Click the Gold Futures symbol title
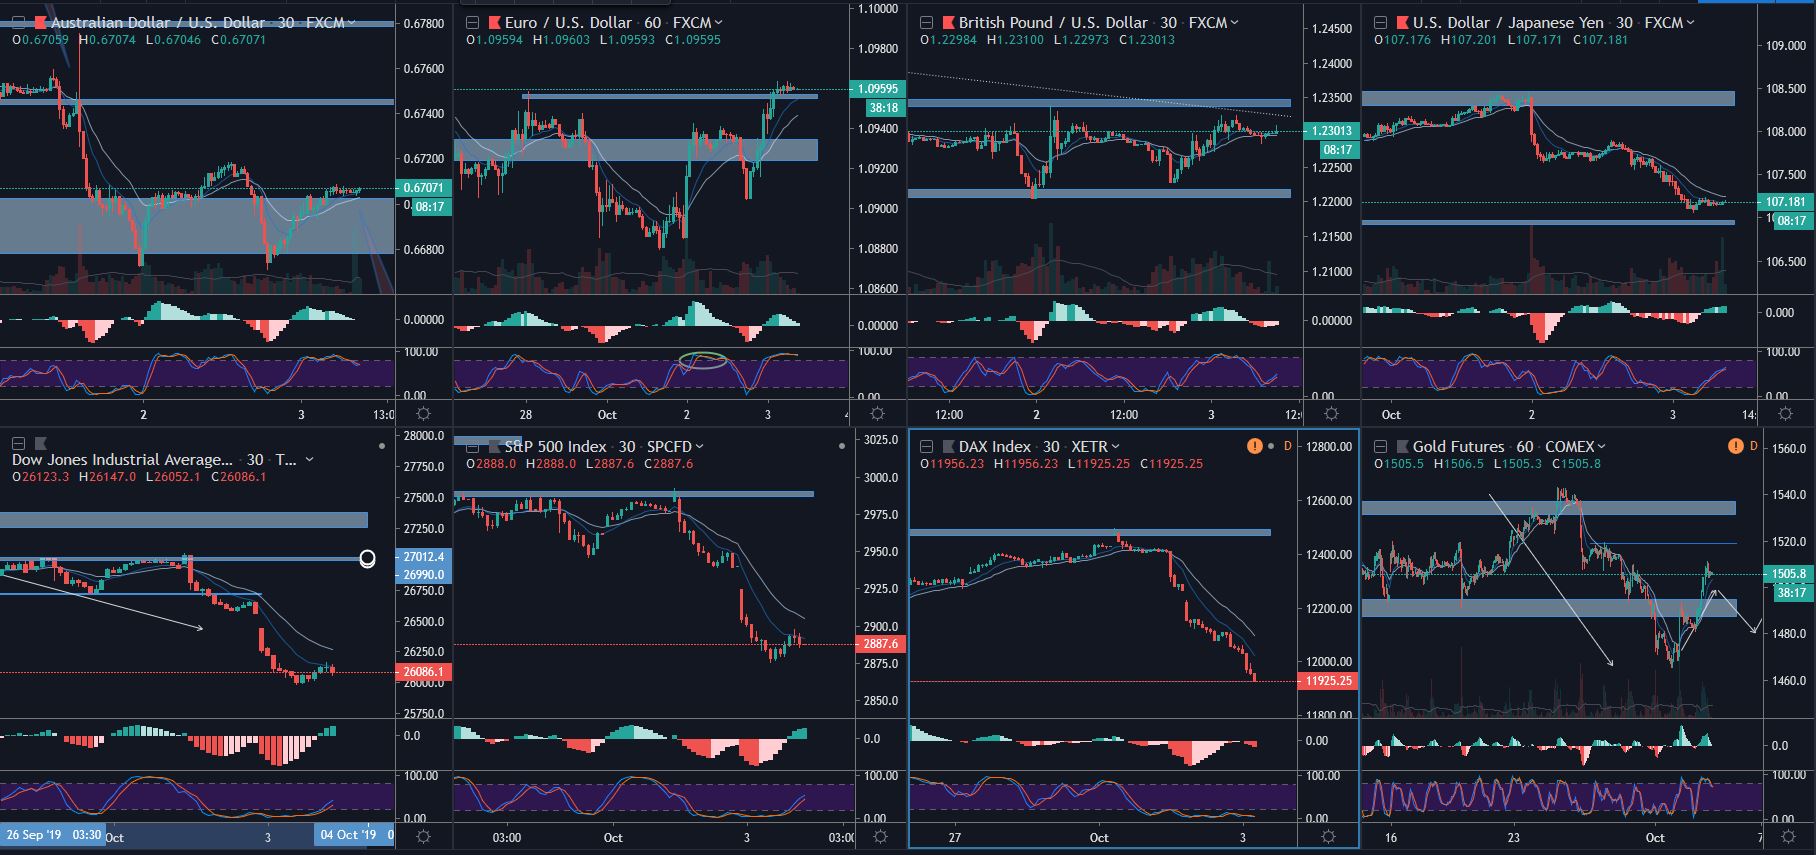 1458,446
